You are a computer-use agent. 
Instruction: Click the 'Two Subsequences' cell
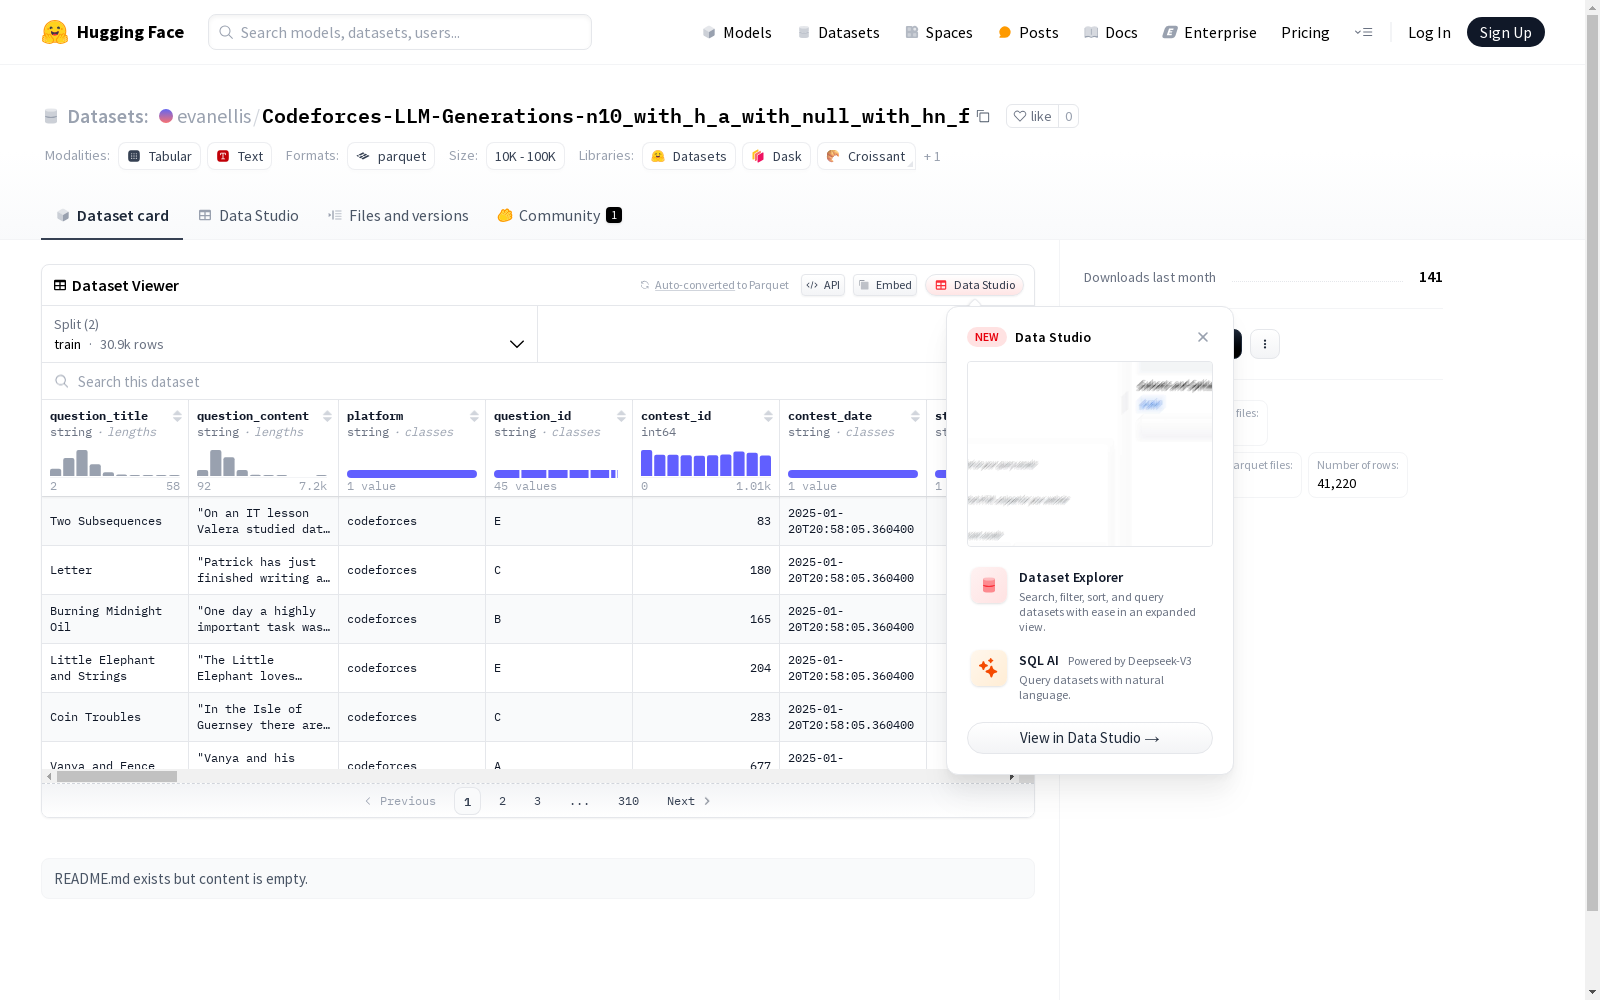[x=115, y=521]
